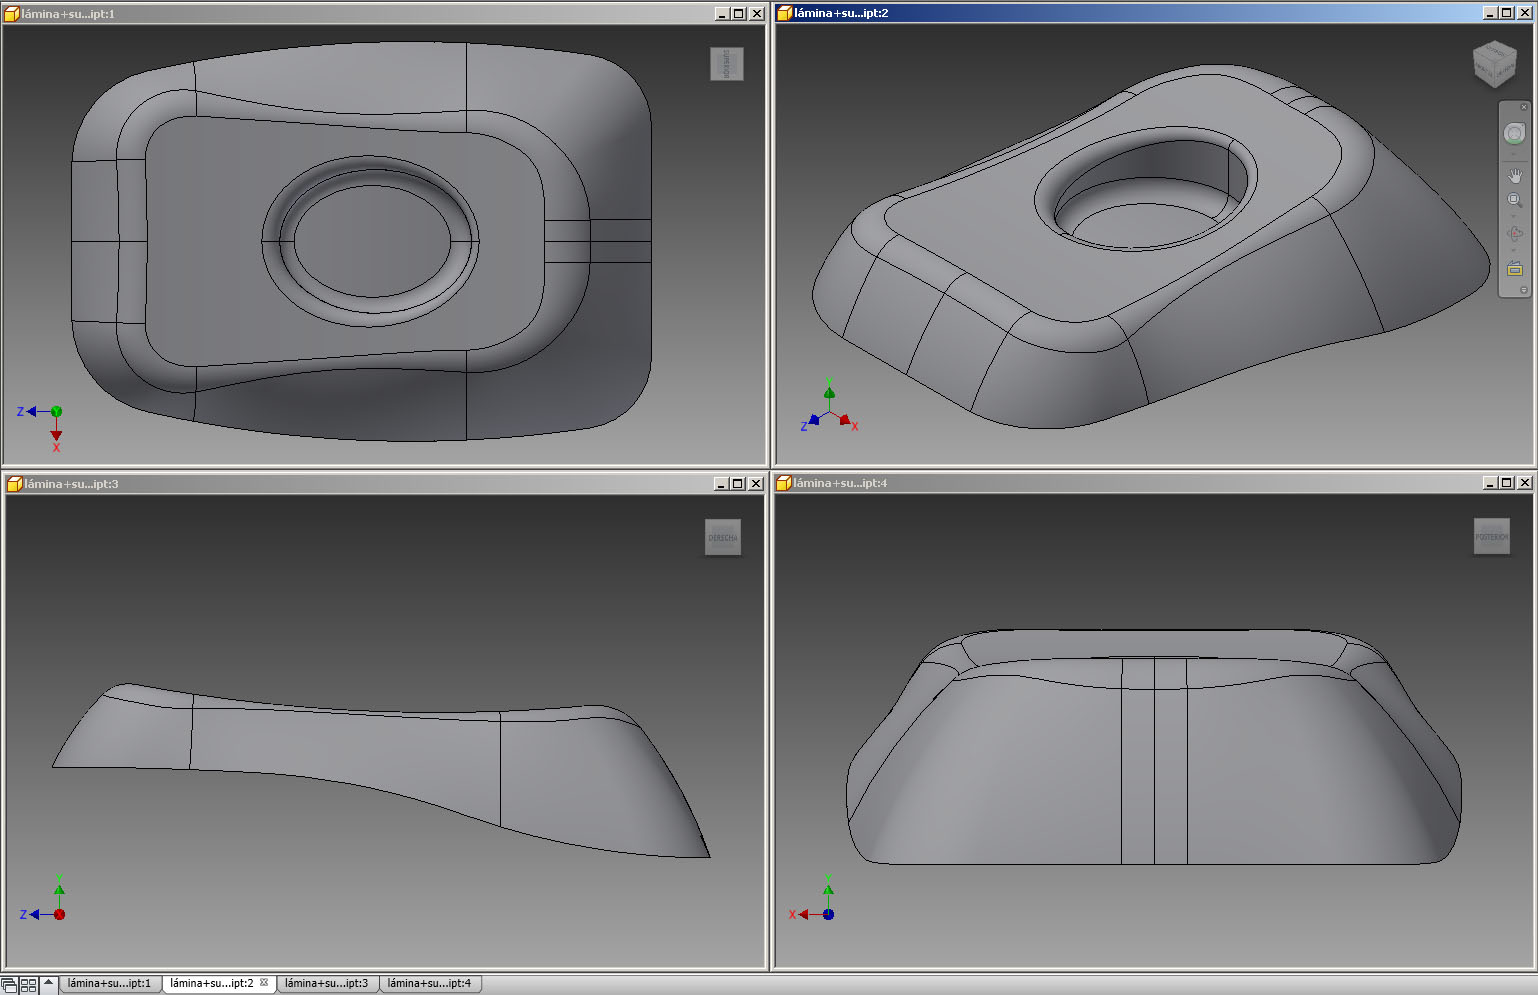Close the navigation bar with its X
The height and width of the screenshot is (995, 1538).
pos(1524,107)
